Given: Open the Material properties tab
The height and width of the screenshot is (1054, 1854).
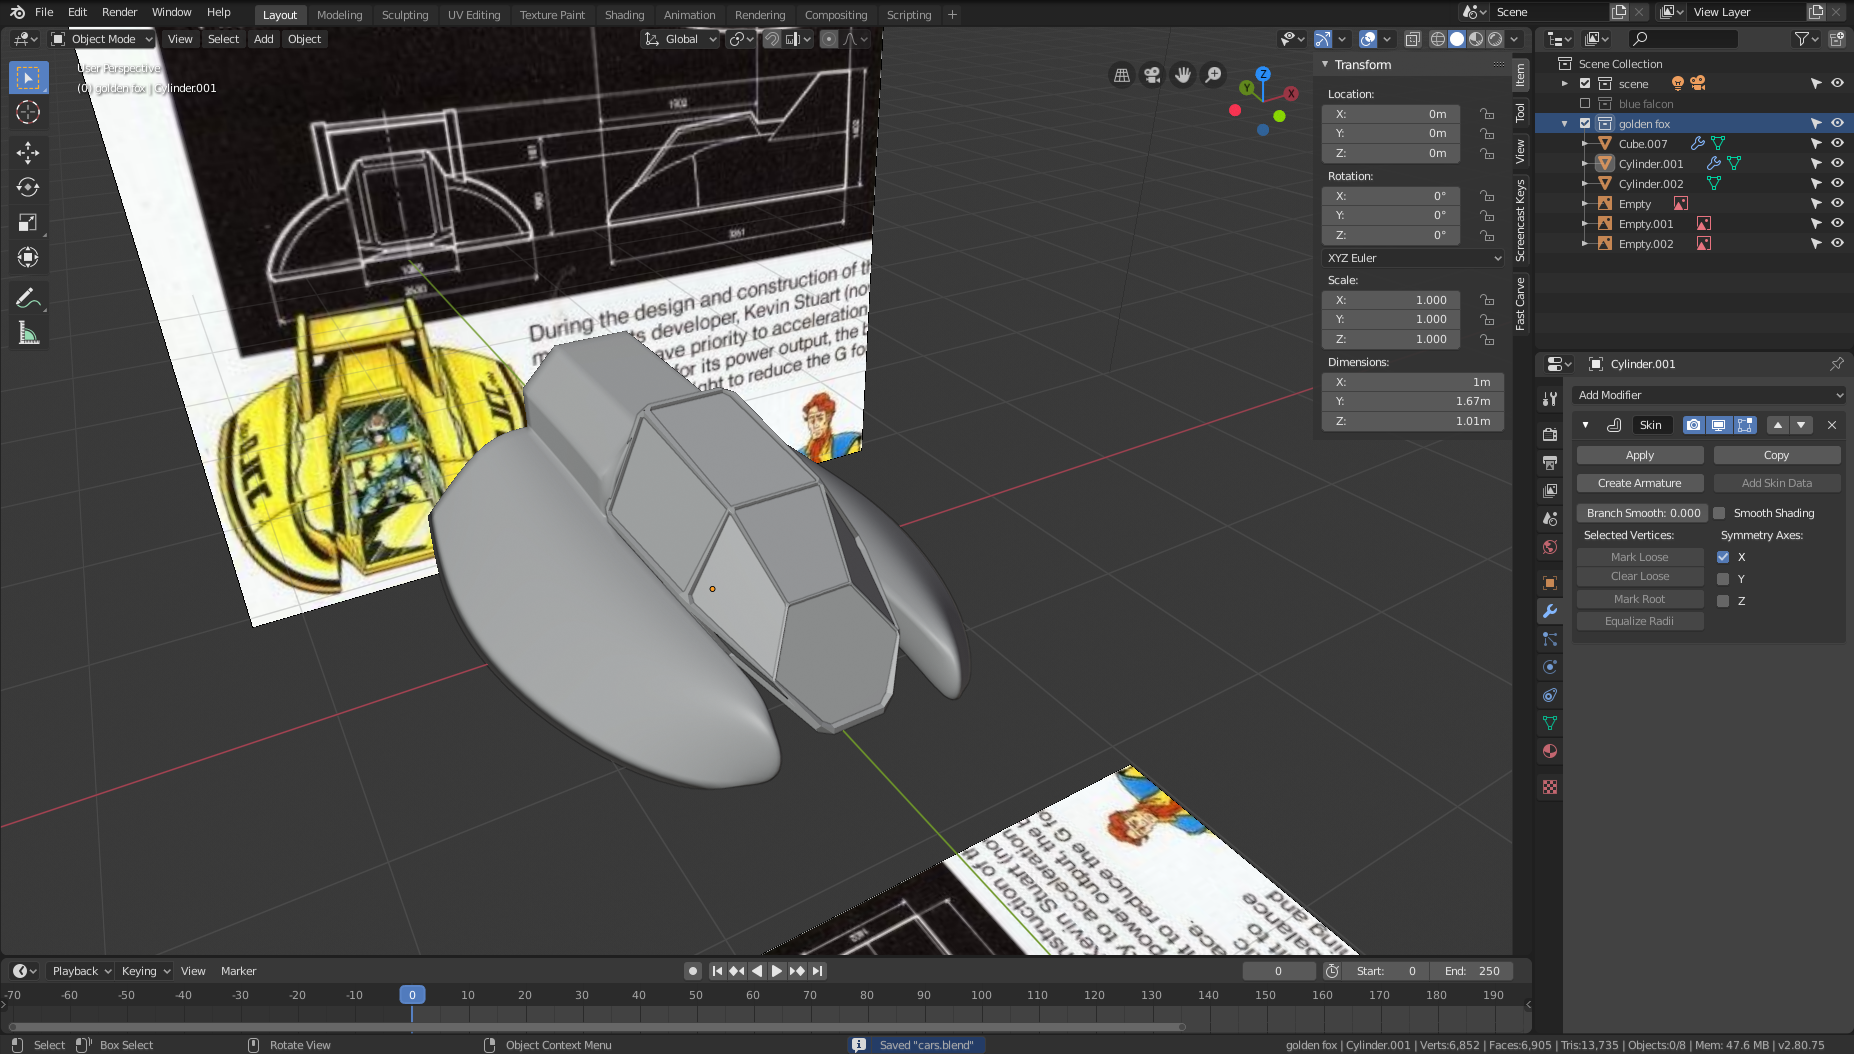Looking at the screenshot, I should point(1550,751).
